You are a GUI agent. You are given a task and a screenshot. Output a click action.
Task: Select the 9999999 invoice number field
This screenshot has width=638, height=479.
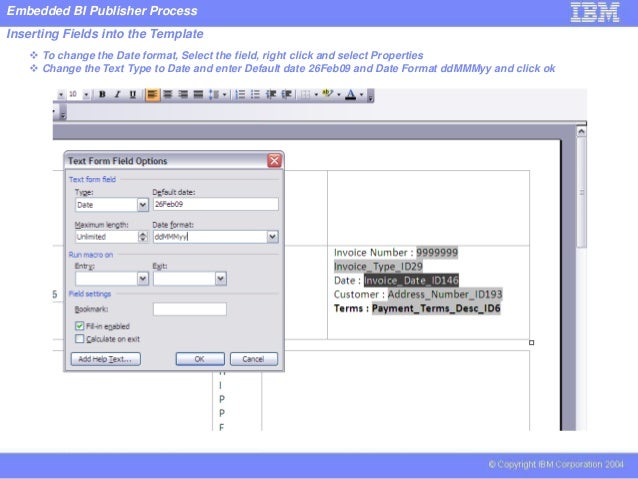click(437, 253)
